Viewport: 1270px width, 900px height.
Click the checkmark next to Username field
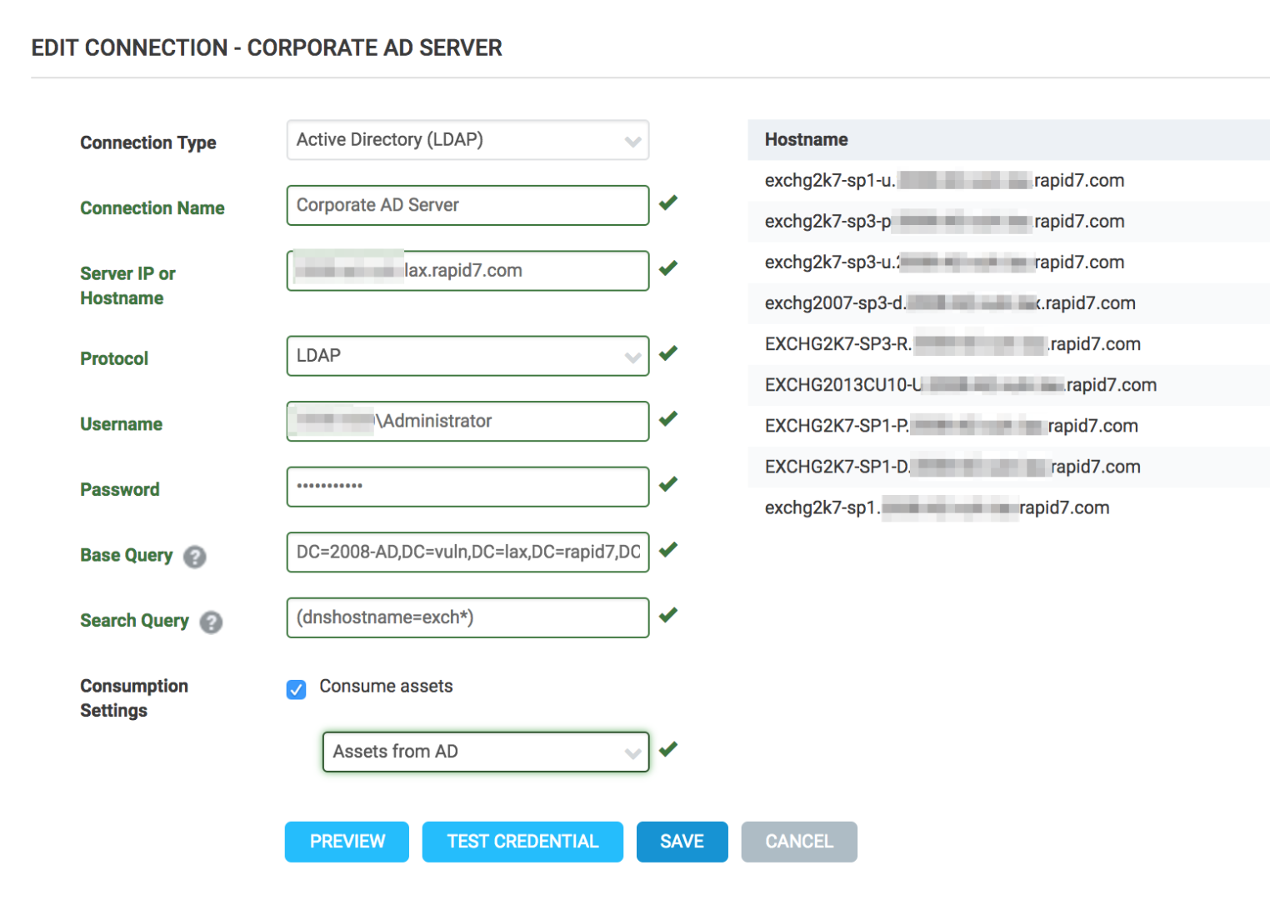pos(669,418)
